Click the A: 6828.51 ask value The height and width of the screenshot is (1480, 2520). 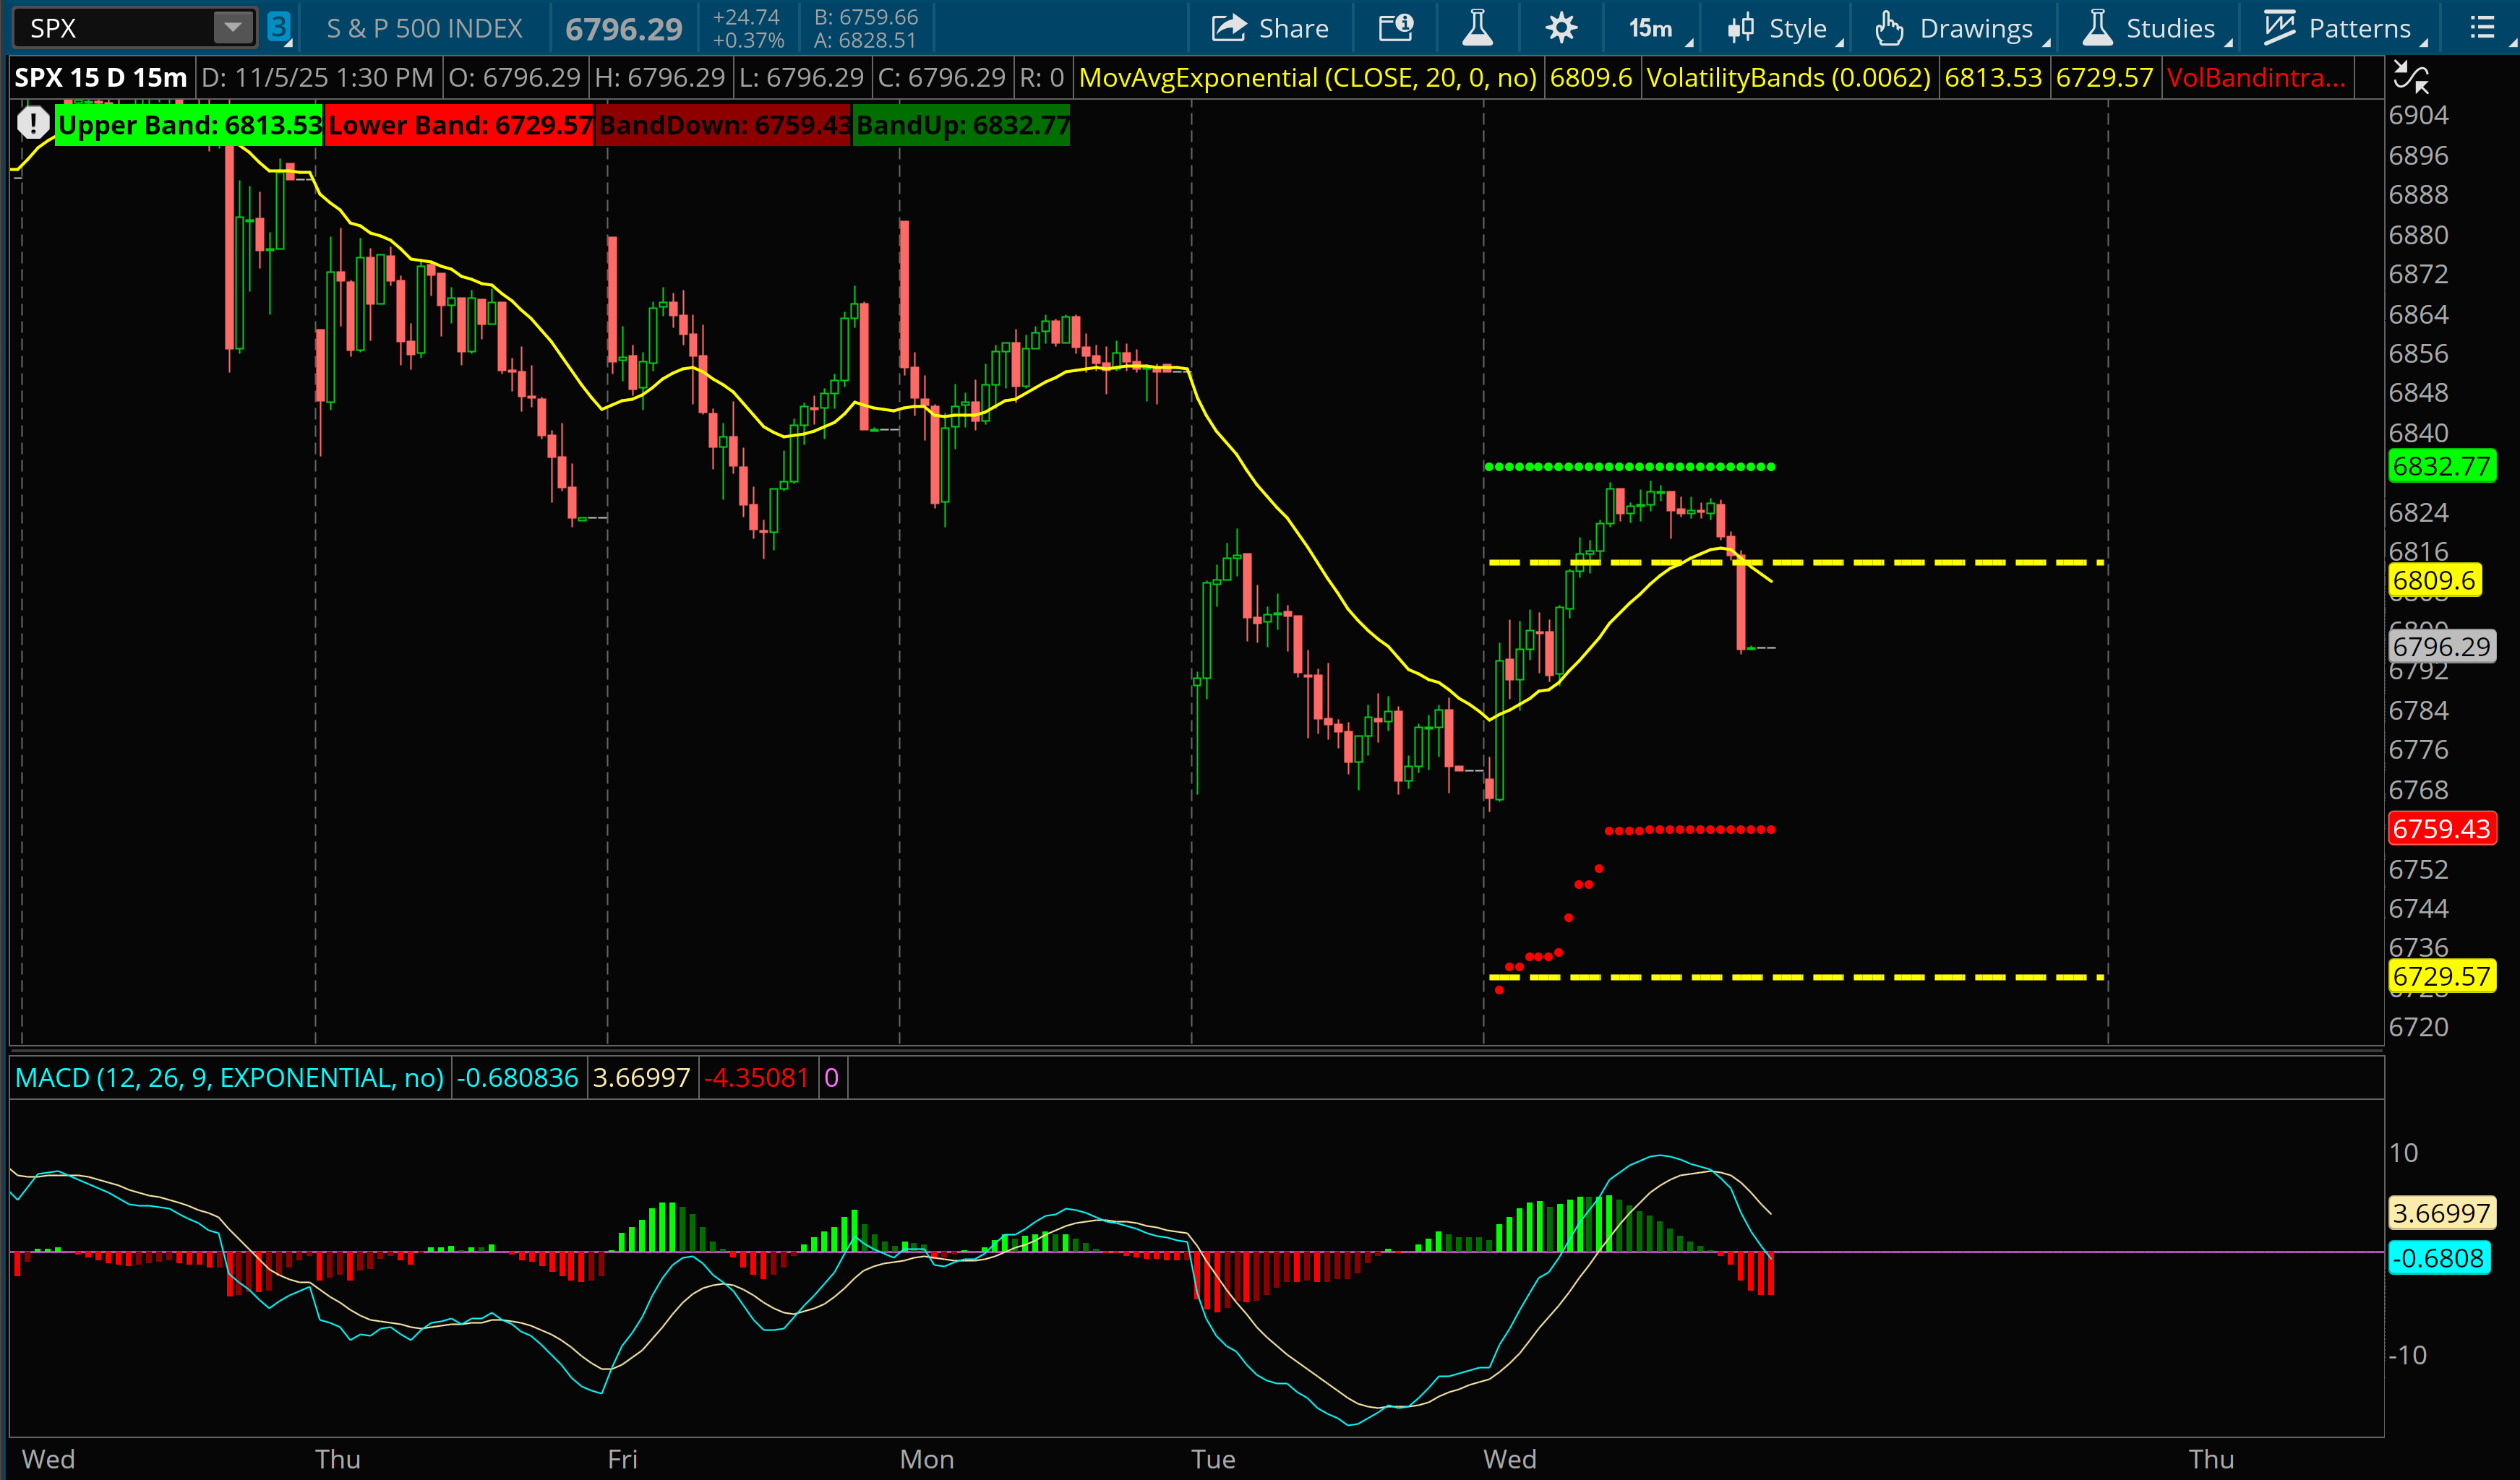[866, 40]
